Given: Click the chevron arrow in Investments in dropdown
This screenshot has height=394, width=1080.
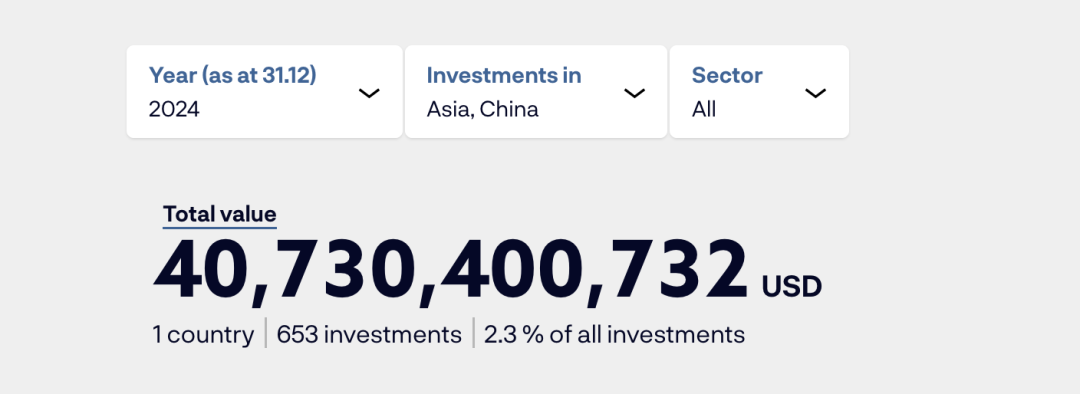Looking at the screenshot, I should [634, 93].
